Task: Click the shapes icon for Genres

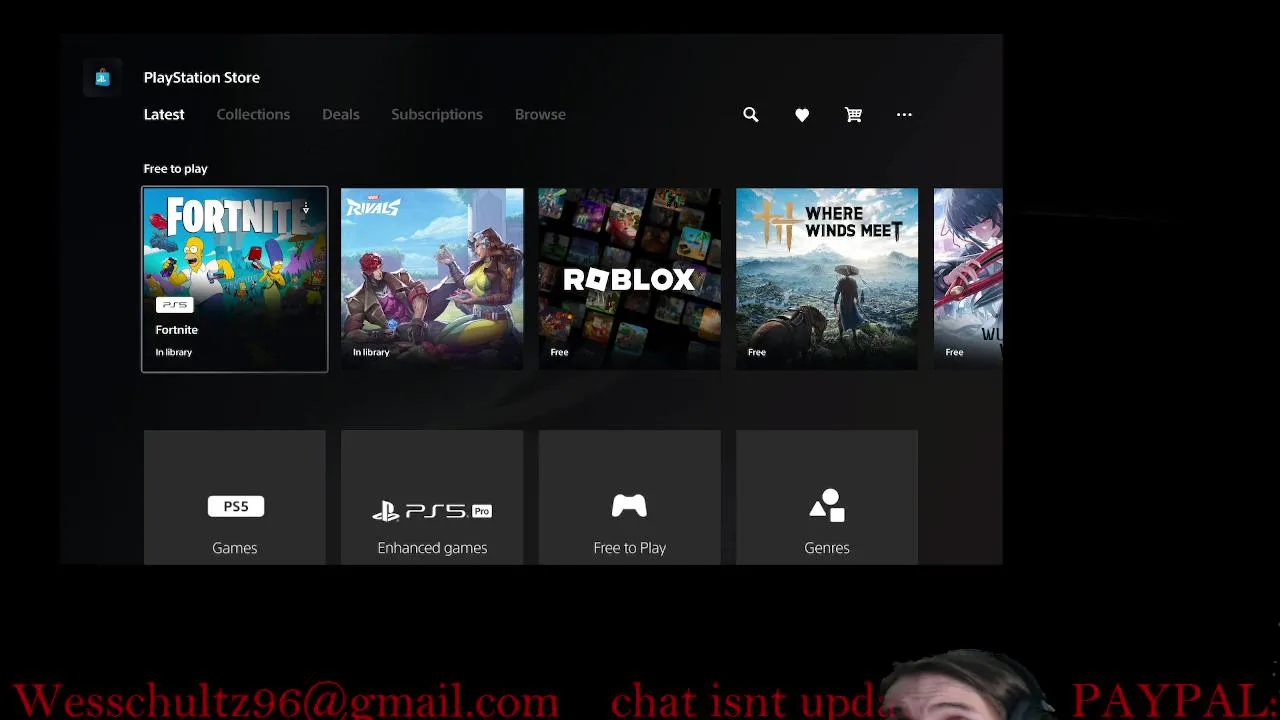Action: coord(827,506)
